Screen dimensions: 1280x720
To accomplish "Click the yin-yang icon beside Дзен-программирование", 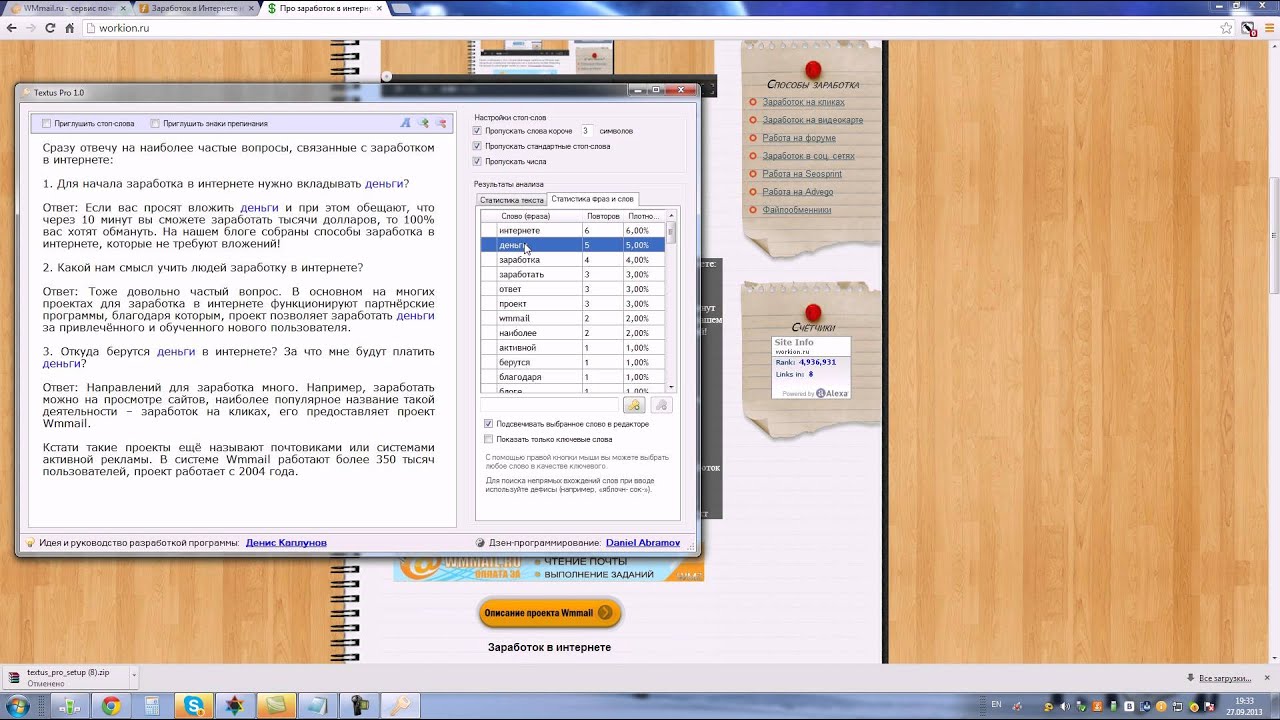I will pos(480,543).
